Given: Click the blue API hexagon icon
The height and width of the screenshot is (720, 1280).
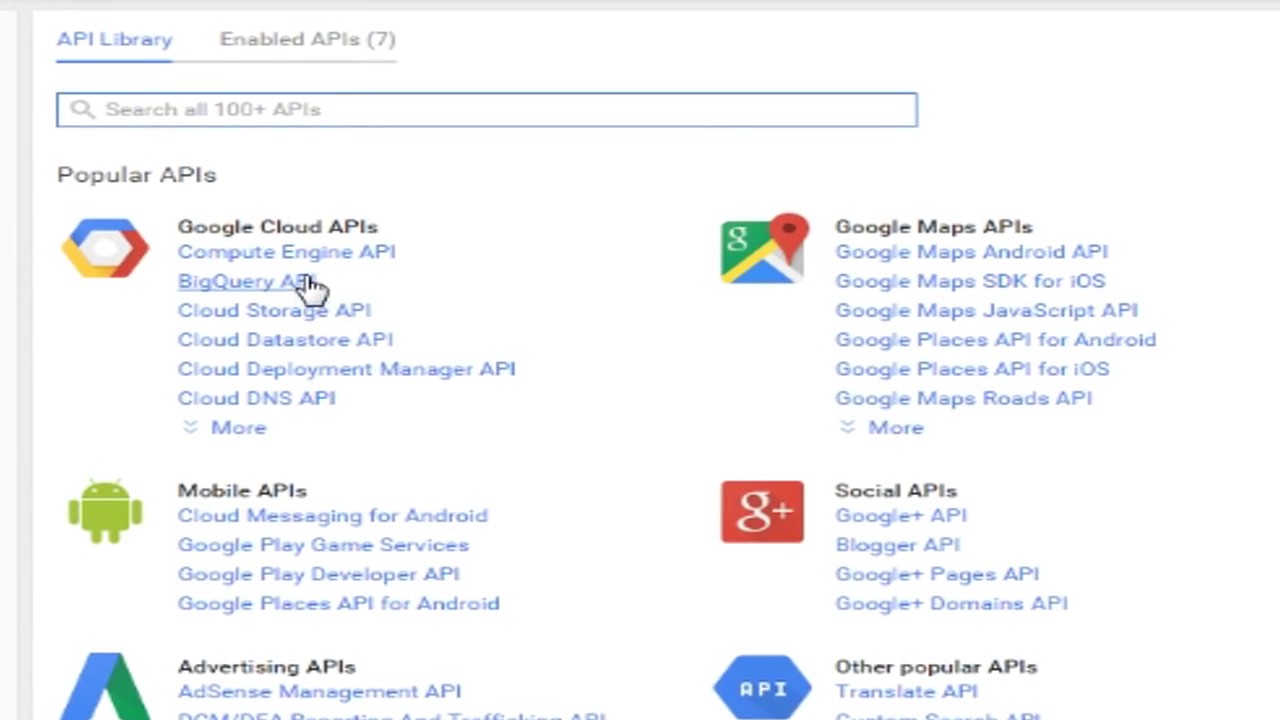Looking at the screenshot, I should pyautogui.click(x=762, y=687).
